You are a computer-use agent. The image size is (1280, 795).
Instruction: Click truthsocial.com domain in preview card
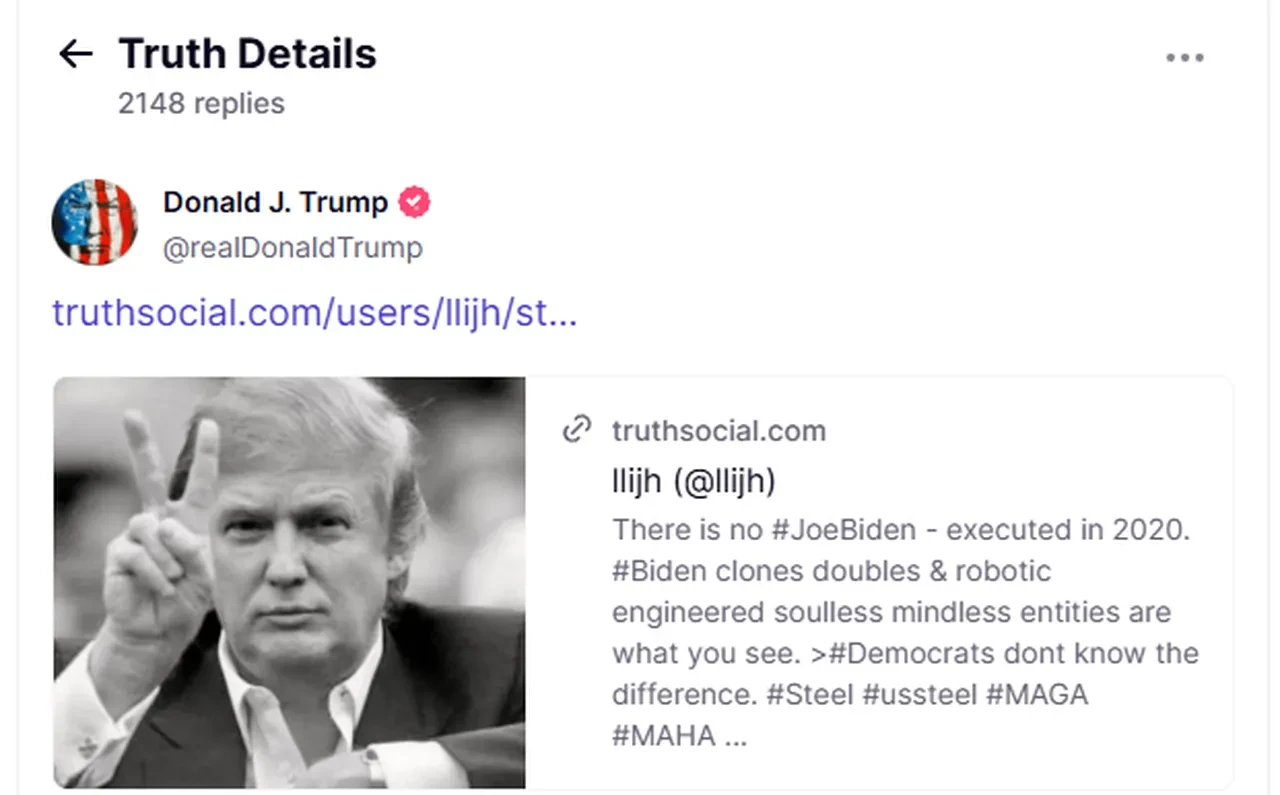(719, 431)
